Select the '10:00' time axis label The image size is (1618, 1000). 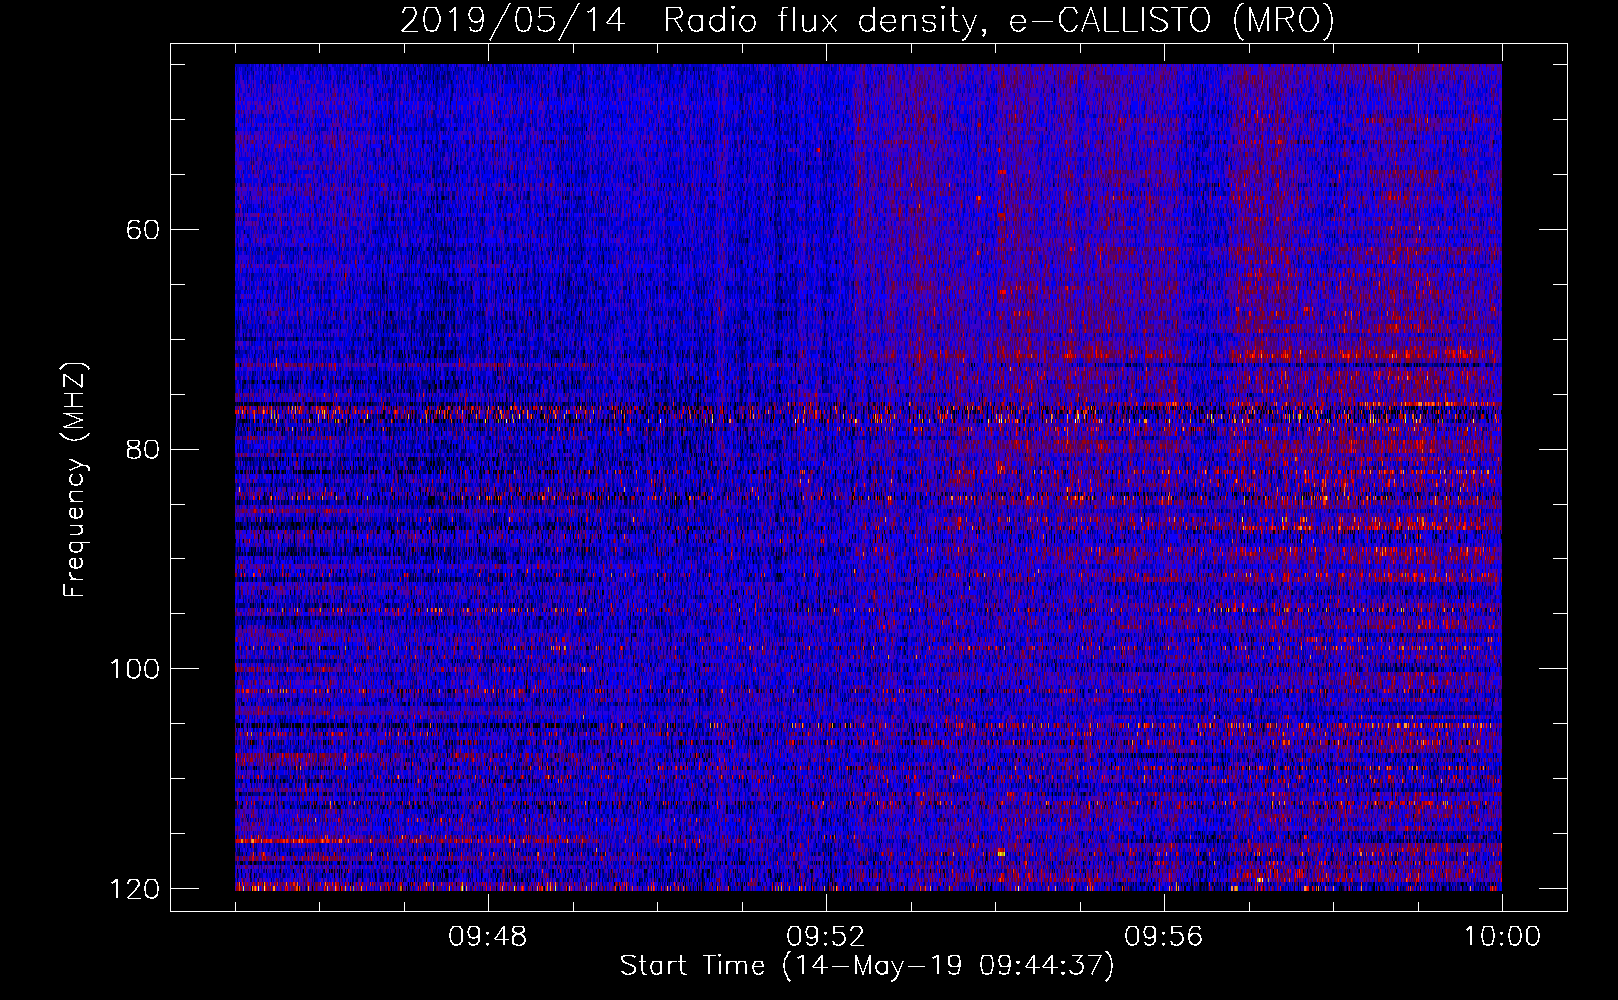pyautogui.click(x=1502, y=937)
